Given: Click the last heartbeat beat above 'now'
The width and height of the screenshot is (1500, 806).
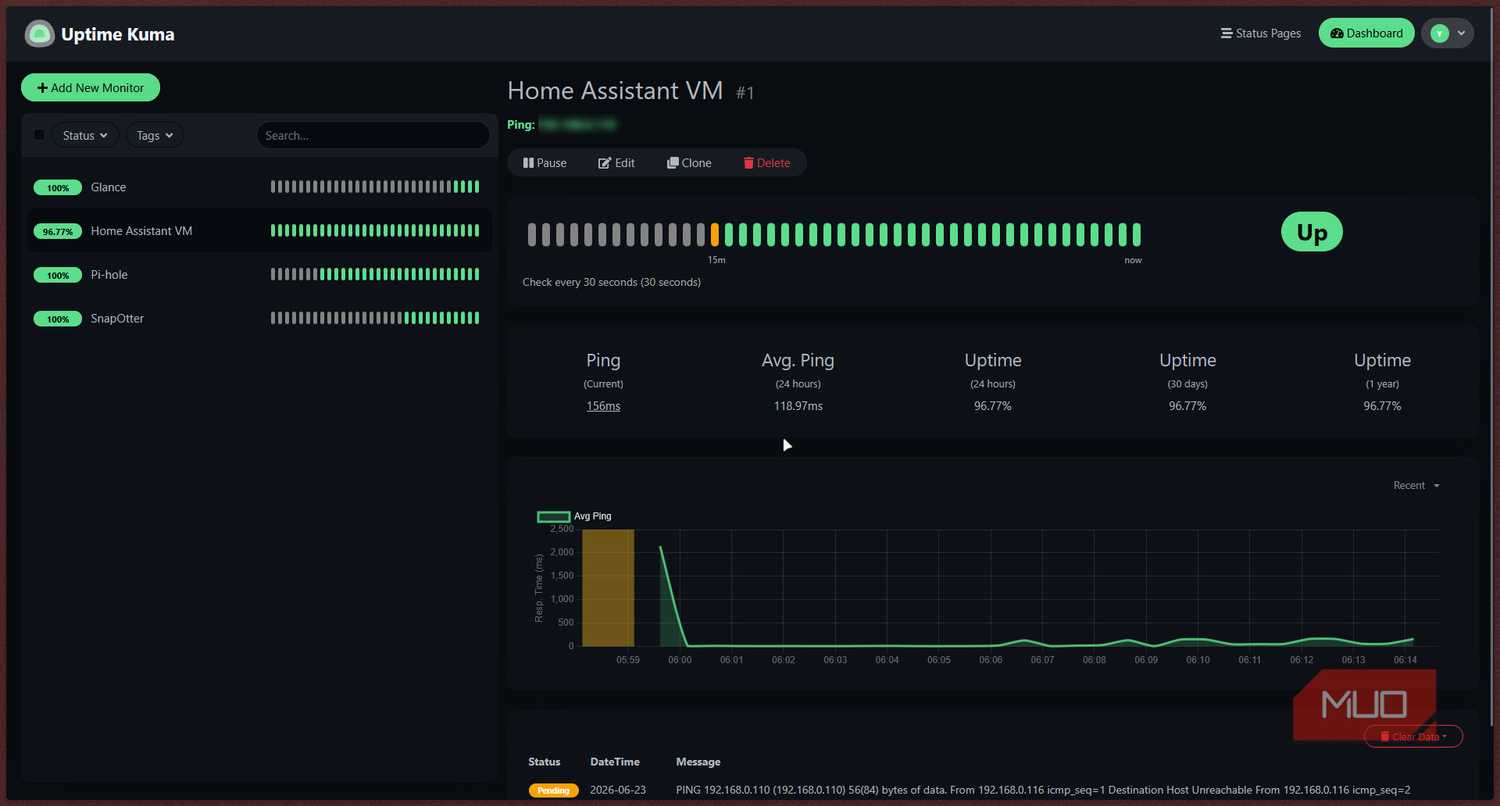Looking at the screenshot, I should (x=1137, y=235).
